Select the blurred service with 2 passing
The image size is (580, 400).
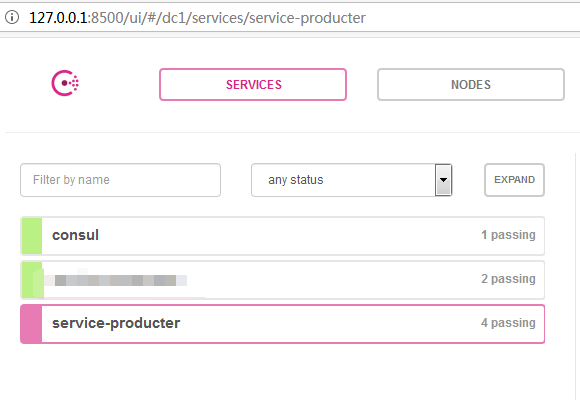click(283, 280)
